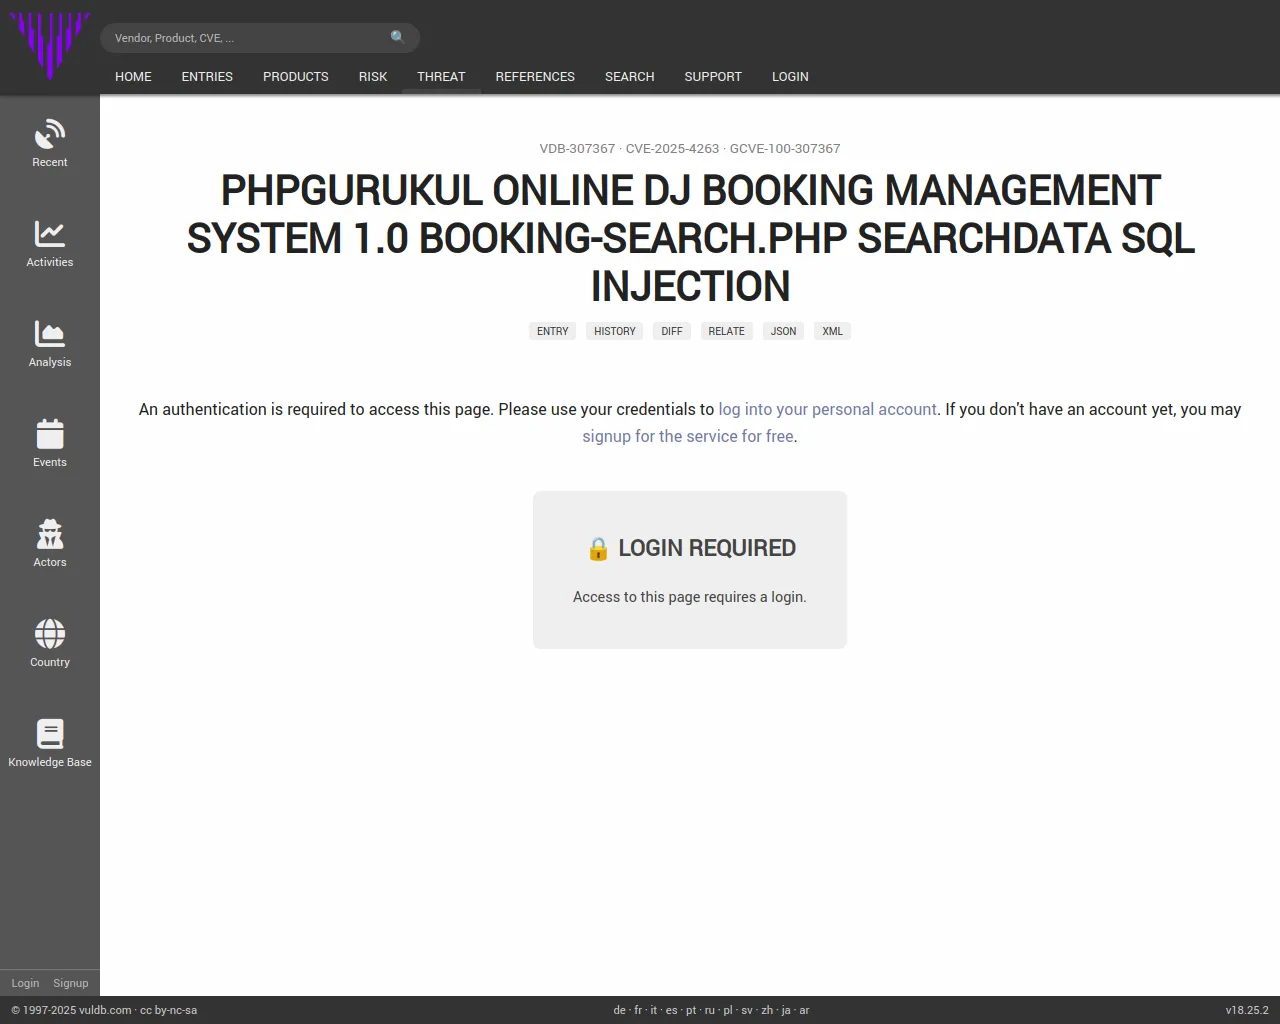
Task: Click the Signup link in sidebar footer
Action: 71,983
